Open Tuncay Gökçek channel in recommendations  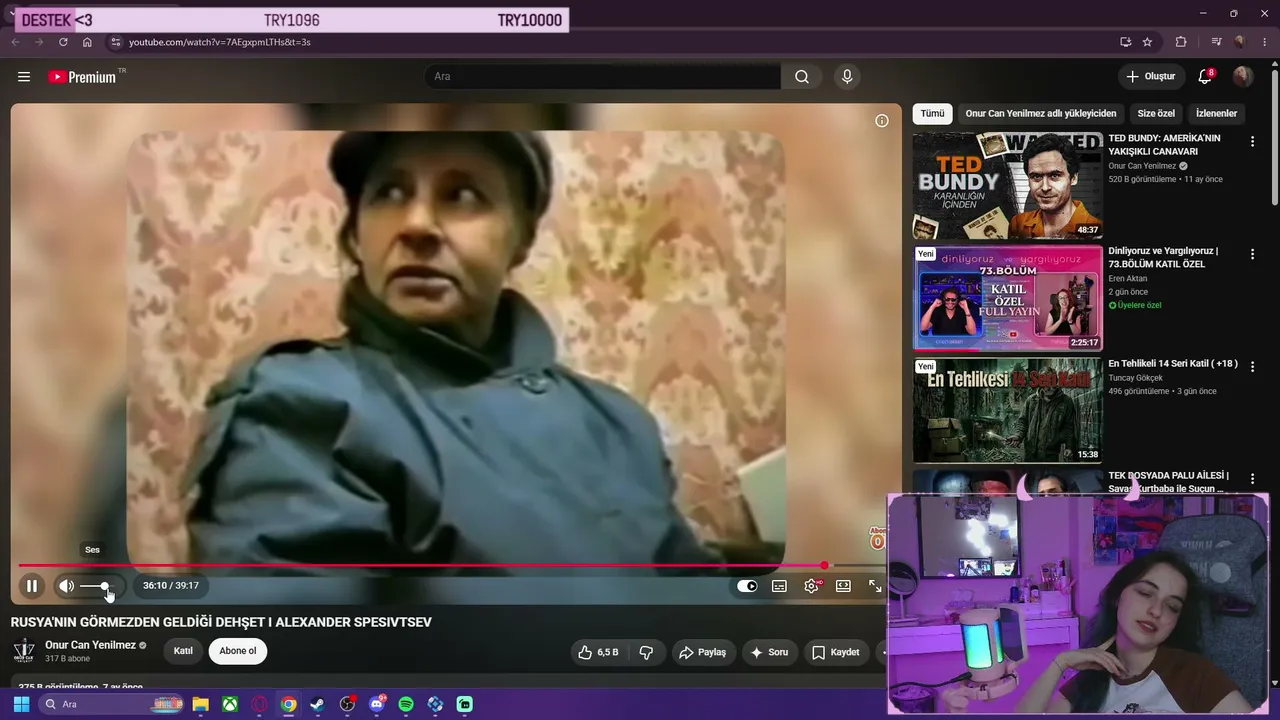[x=1135, y=378]
